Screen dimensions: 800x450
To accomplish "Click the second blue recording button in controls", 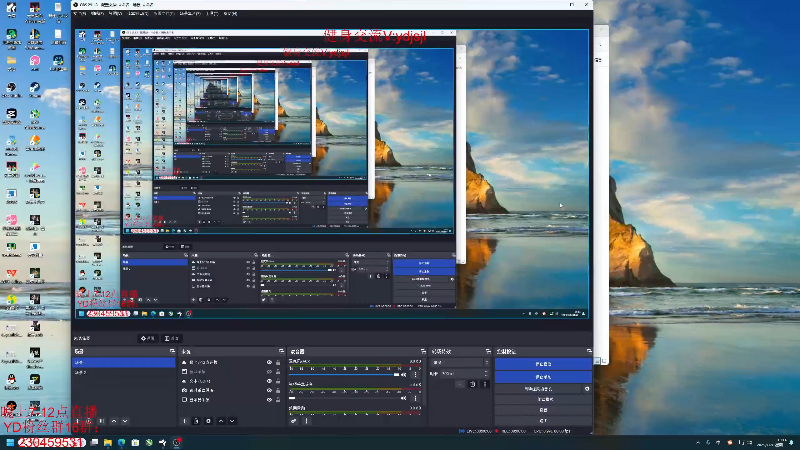I will coord(543,377).
